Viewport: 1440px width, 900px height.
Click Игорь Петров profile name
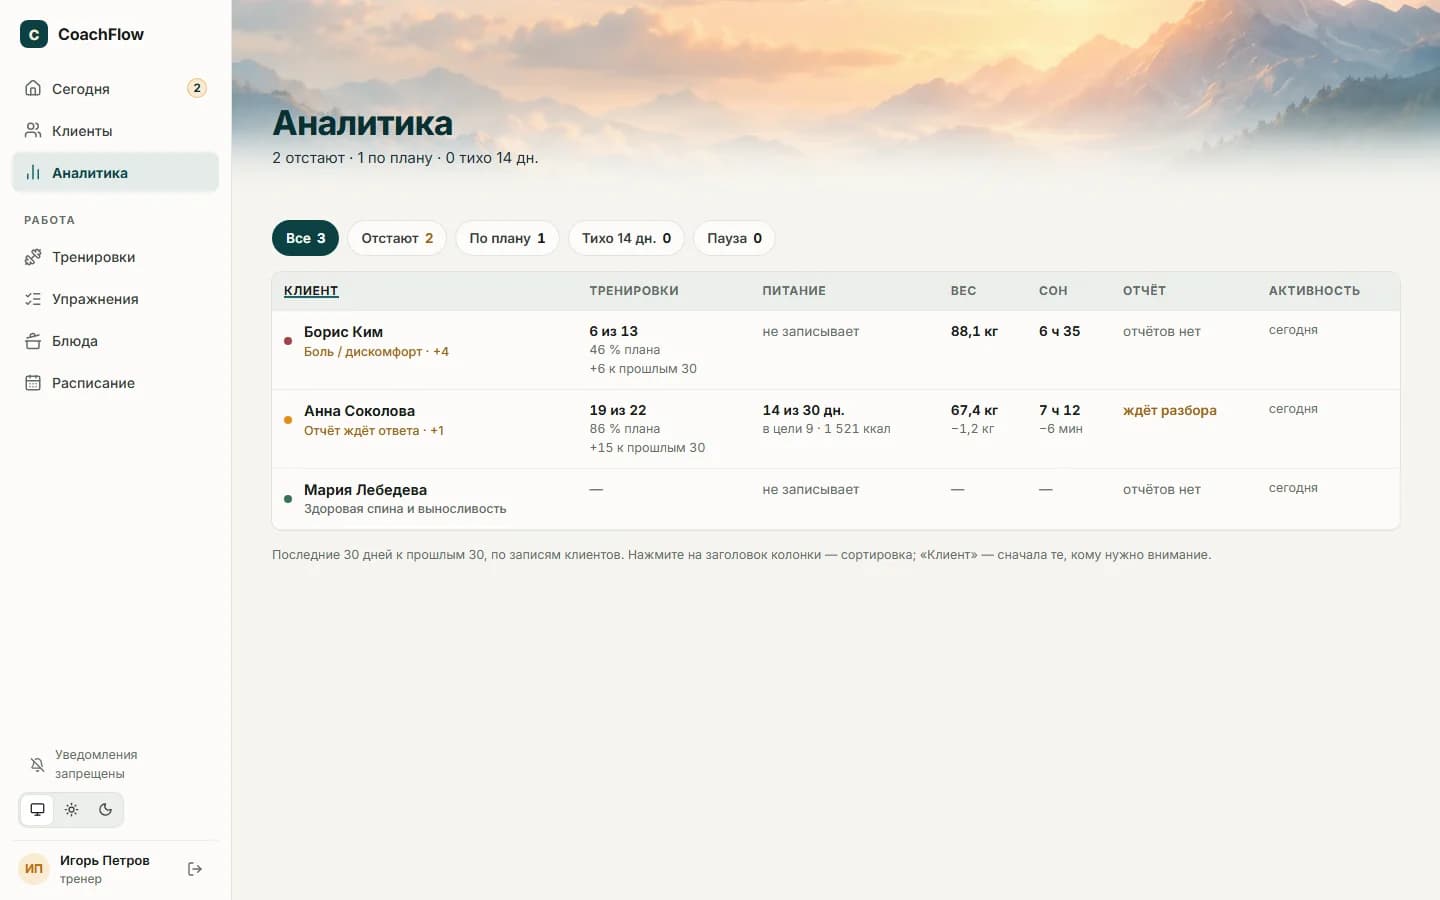pyautogui.click(x=105, y=861)
